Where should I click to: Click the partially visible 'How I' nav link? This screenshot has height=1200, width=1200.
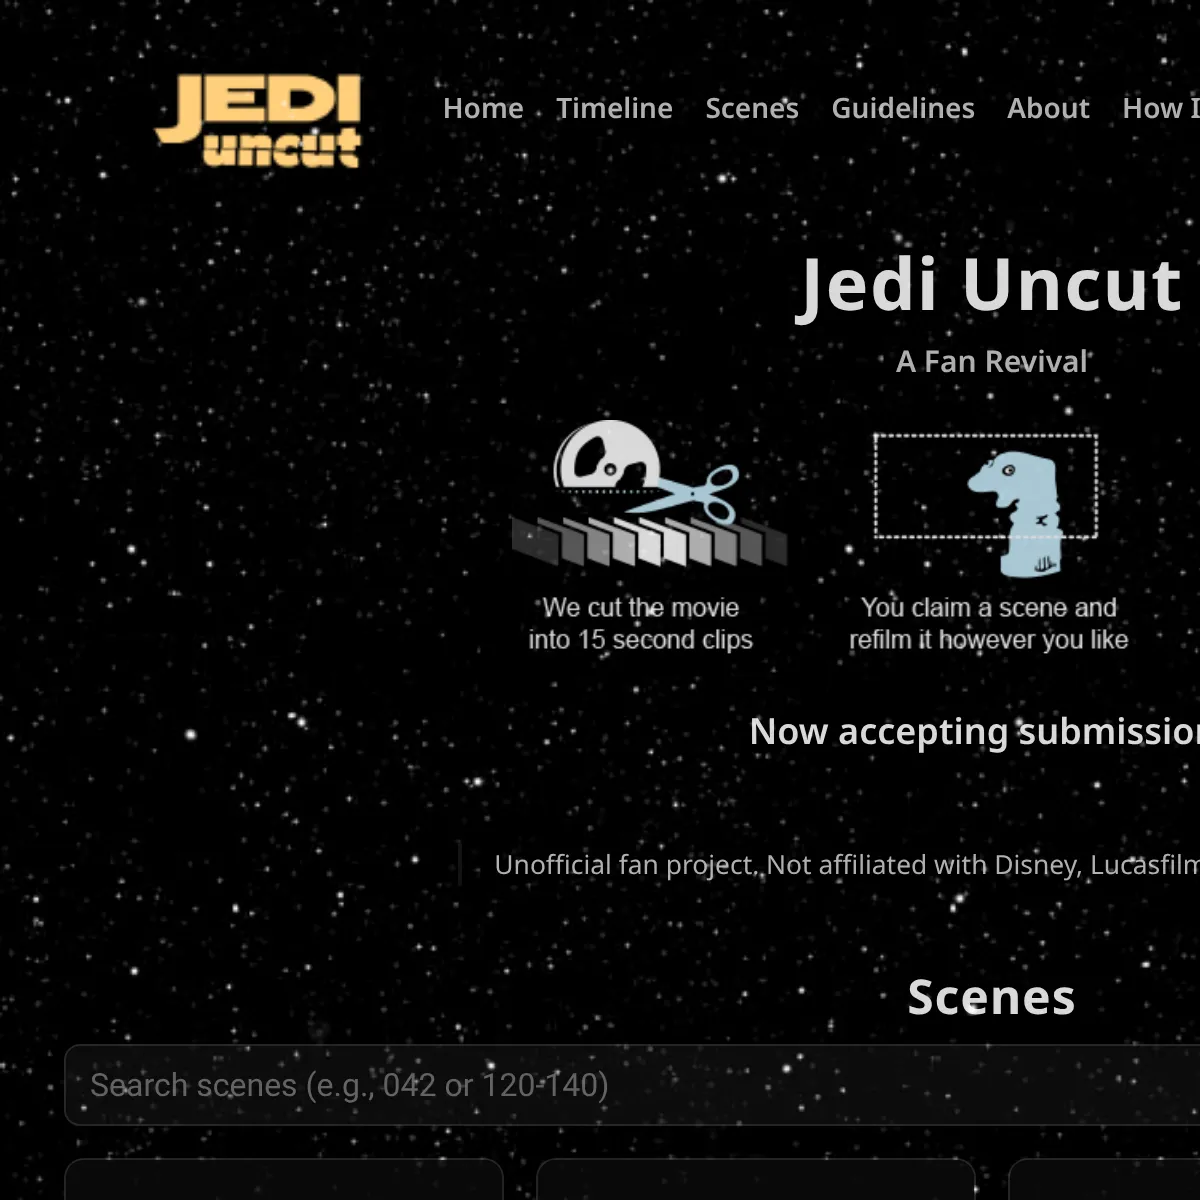(1160, 108)
